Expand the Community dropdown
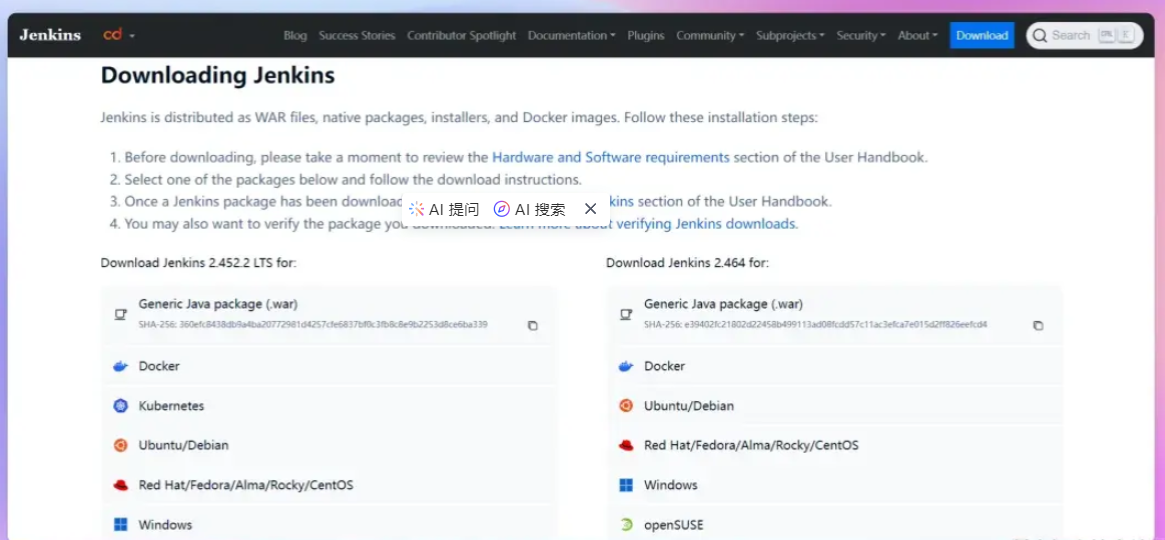 coord(710,36)
